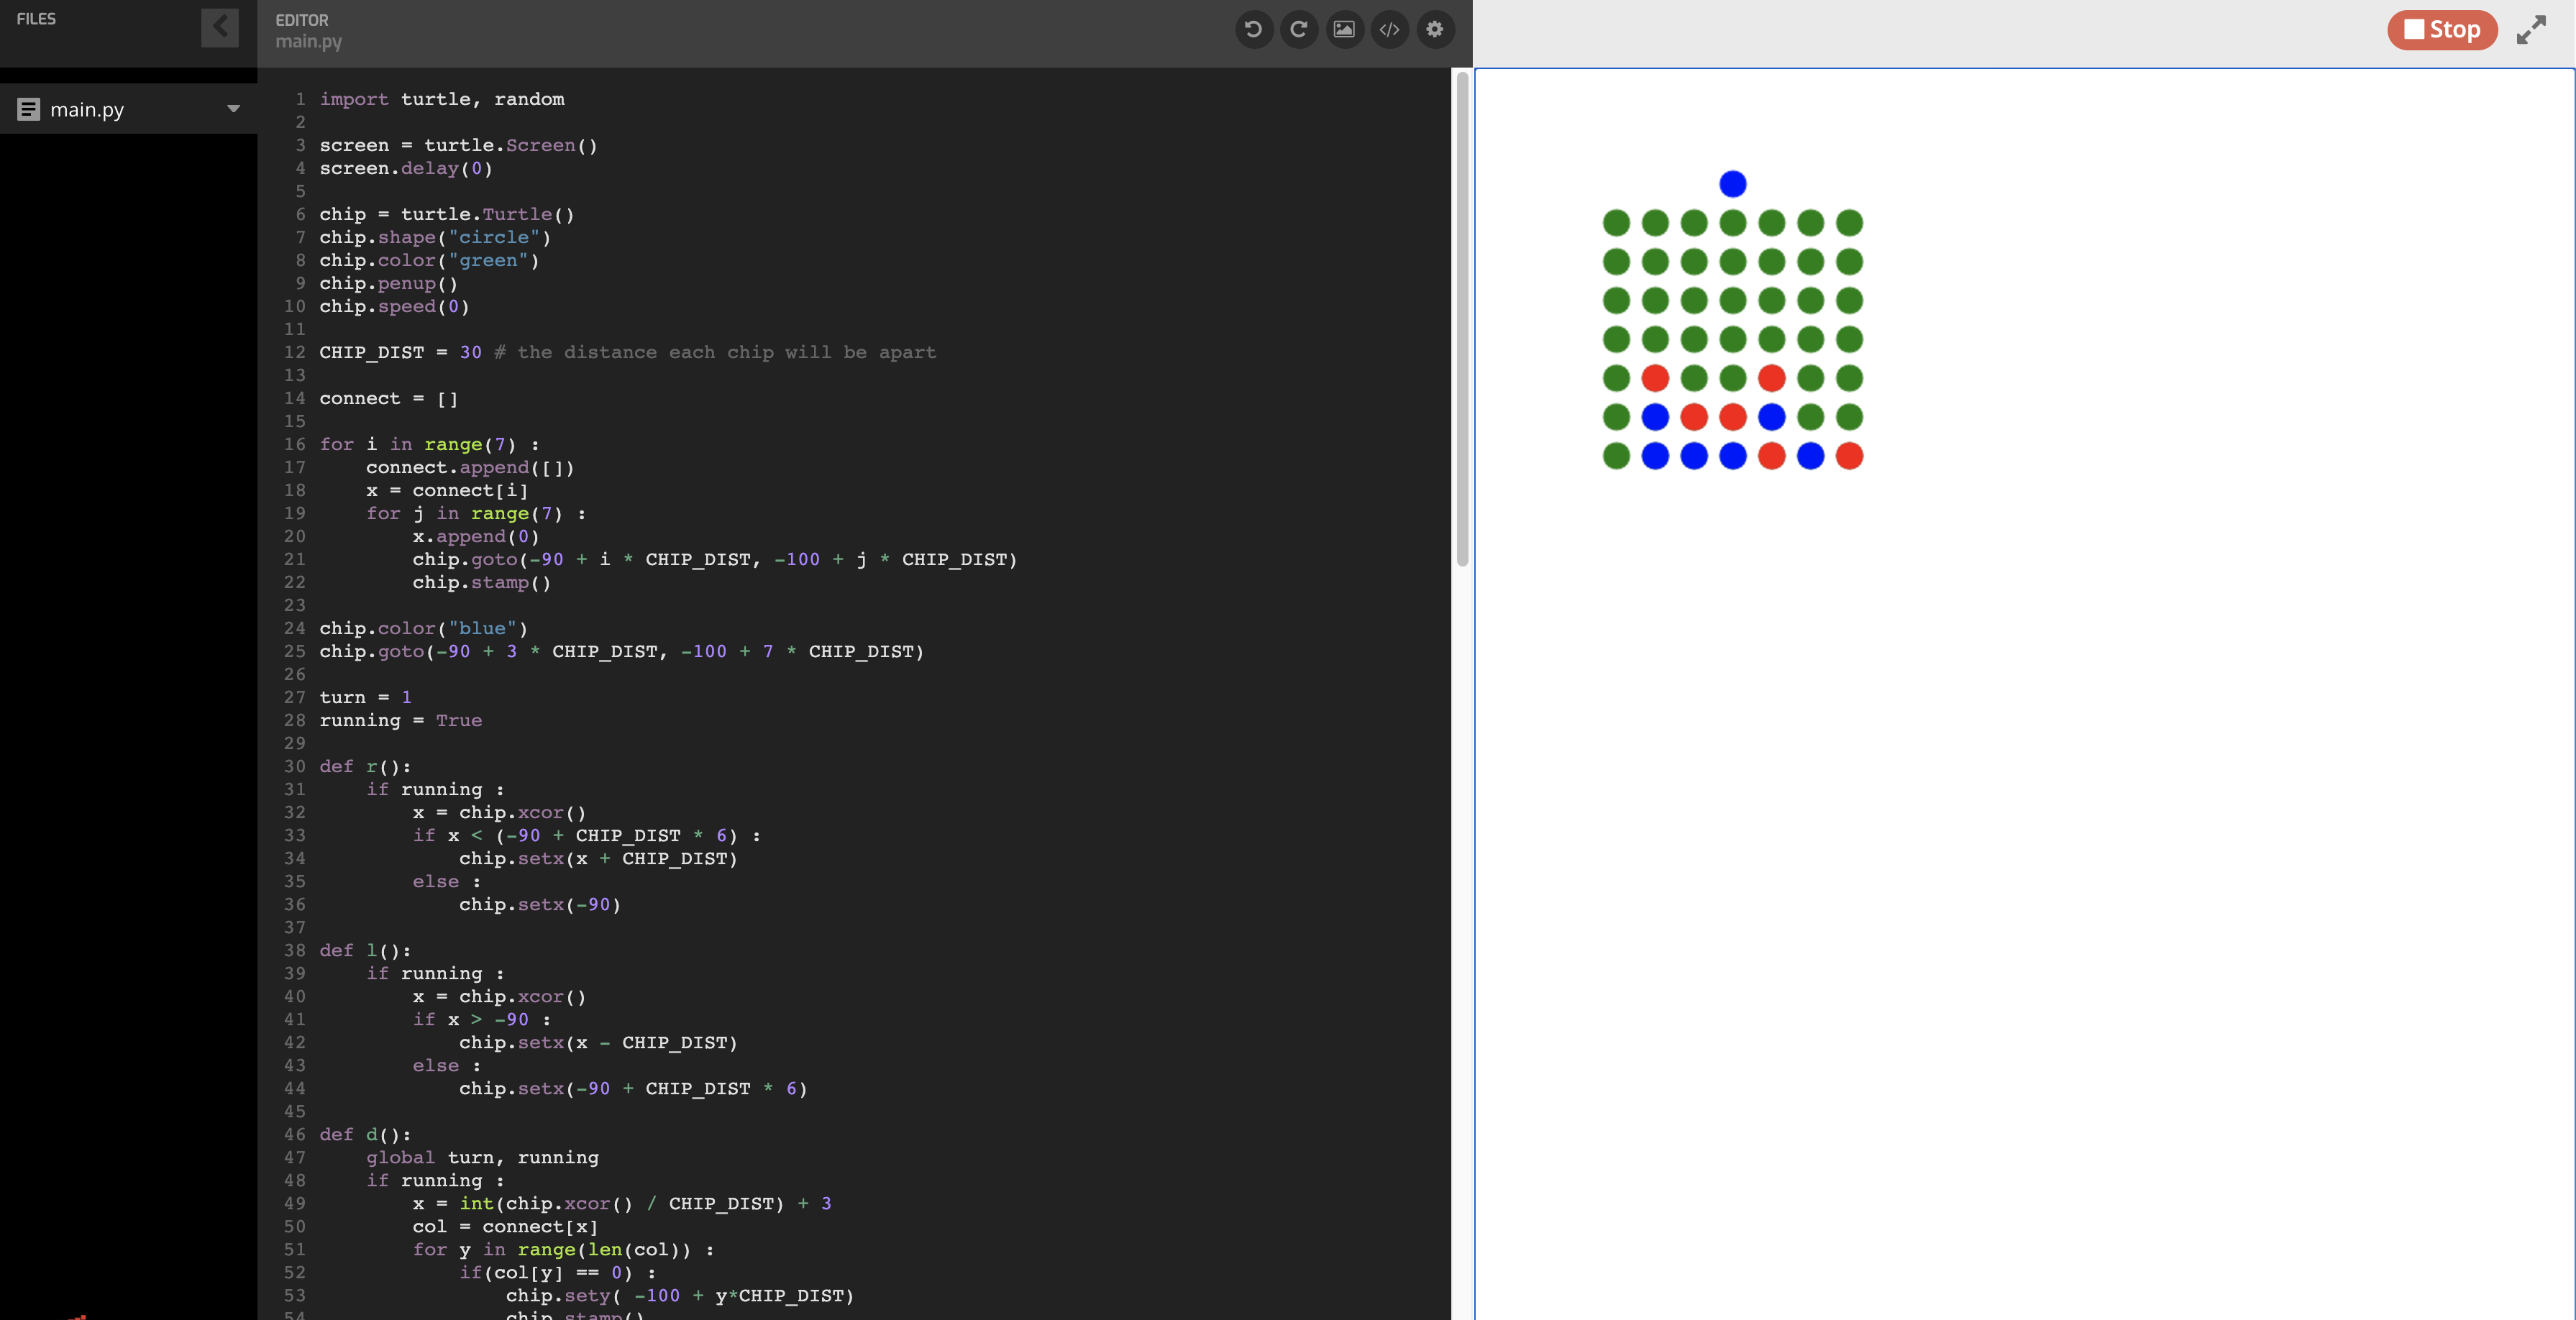Viewport: 2576px width, 1320px height.
Task: Click the EDITOR main.py header label
Action: point(308,30)
